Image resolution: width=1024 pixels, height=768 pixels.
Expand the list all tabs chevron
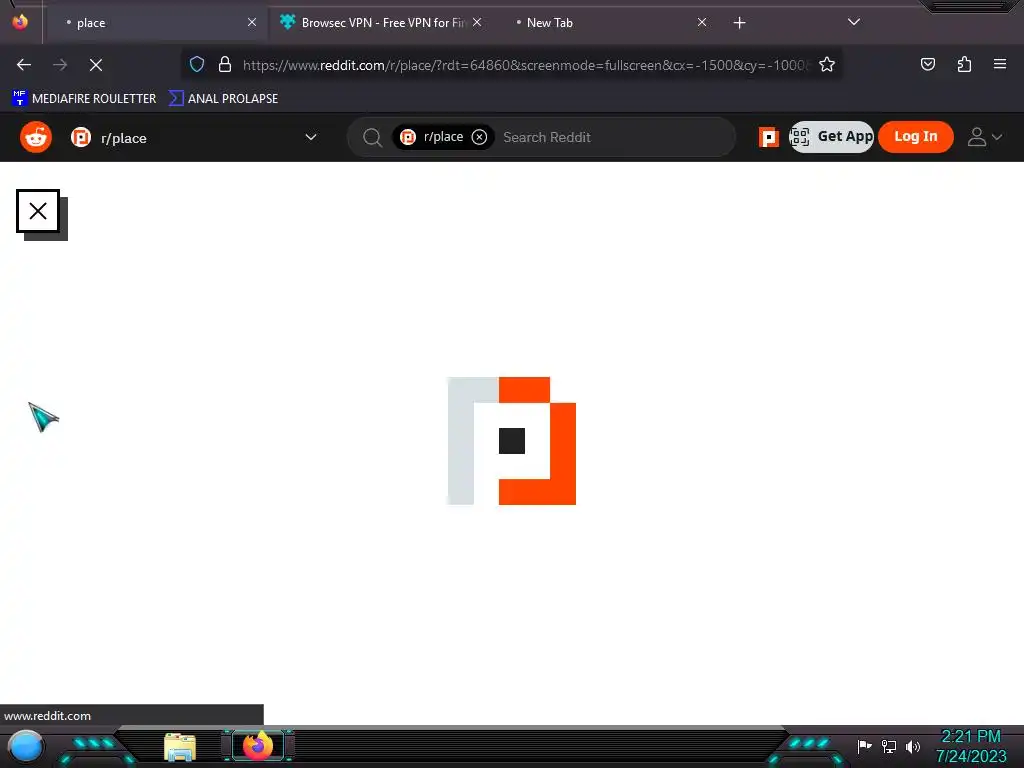tap(854, 22)
